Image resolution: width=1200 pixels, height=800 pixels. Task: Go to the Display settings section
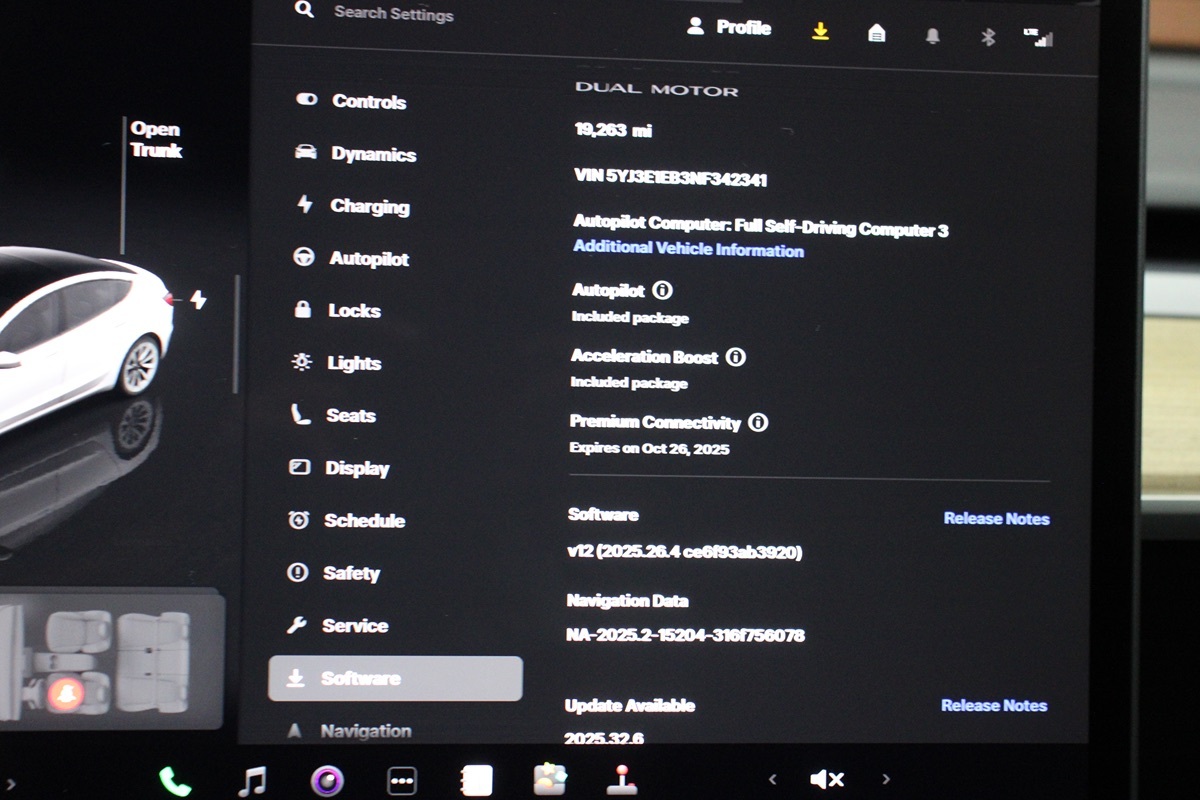(356, 468)
